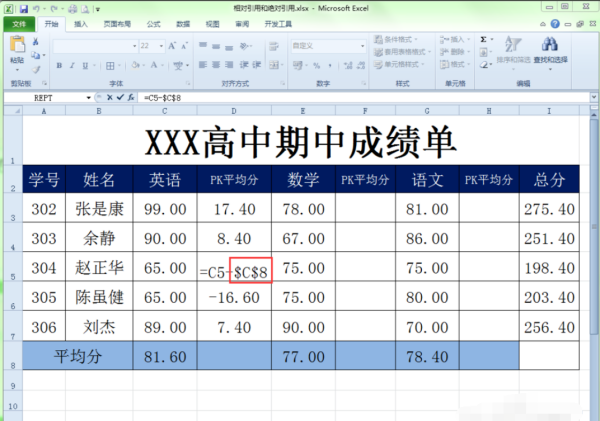Image resolution: width=600 pixels, height=421 pixels.
Task: Open number format dropdown 自定义
Action: 362,46
